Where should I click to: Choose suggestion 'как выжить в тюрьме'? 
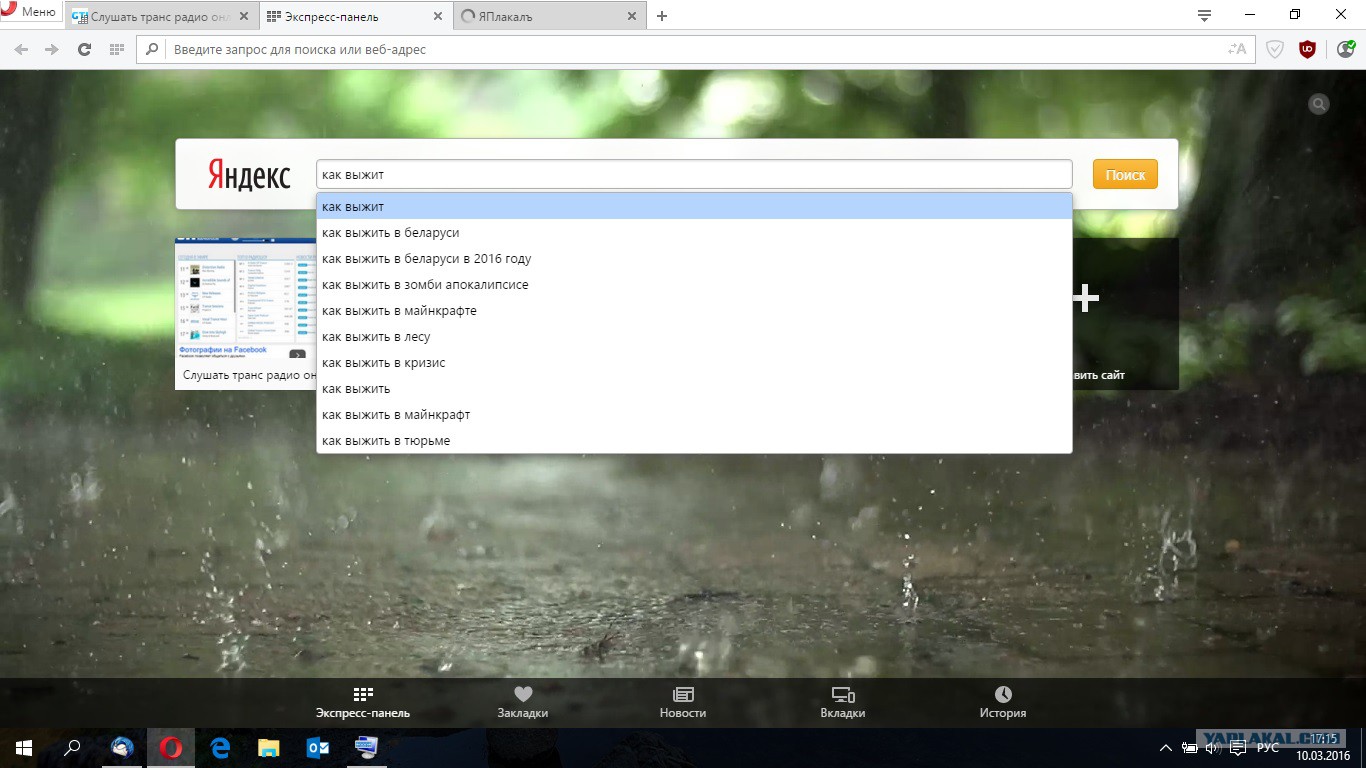pos(694,440)
